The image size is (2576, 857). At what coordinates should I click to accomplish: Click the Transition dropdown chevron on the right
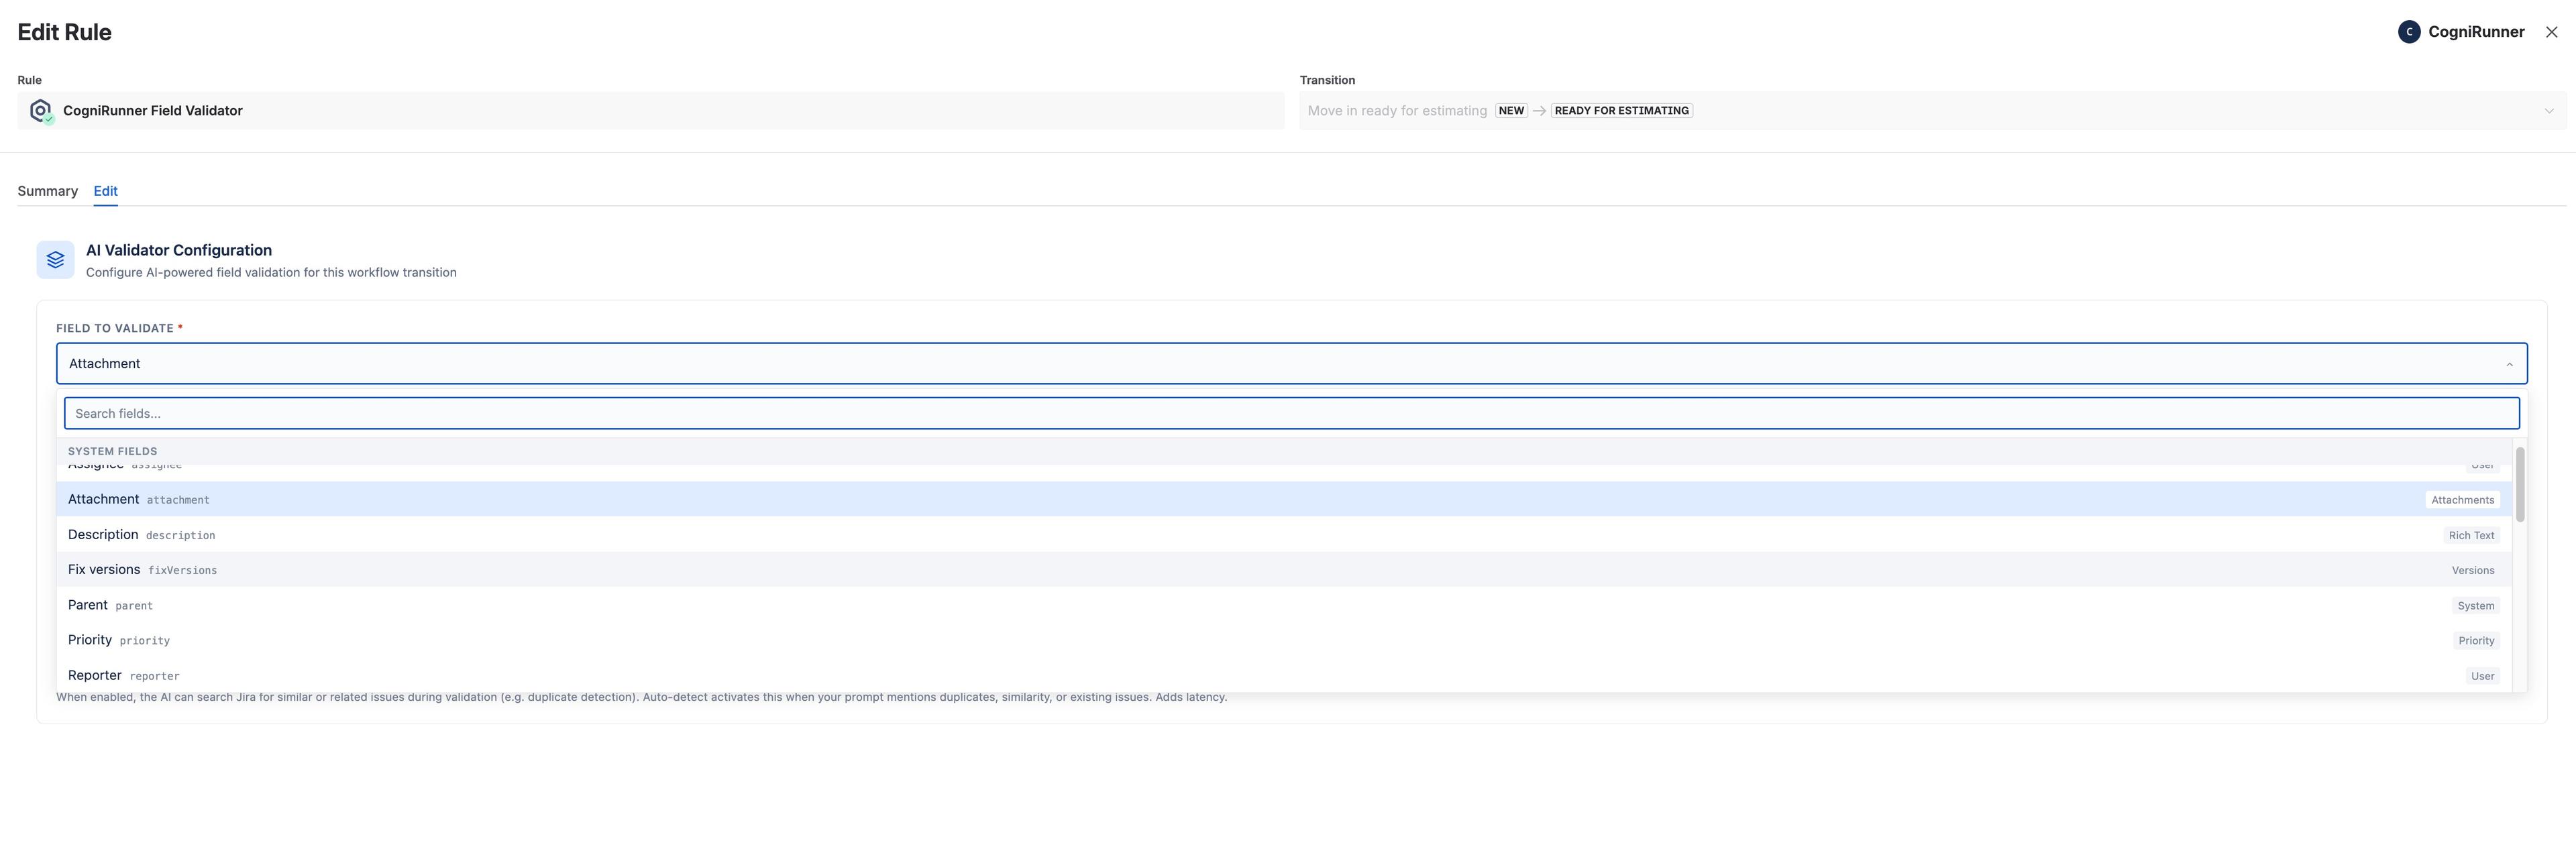[x=2549, y=110]
